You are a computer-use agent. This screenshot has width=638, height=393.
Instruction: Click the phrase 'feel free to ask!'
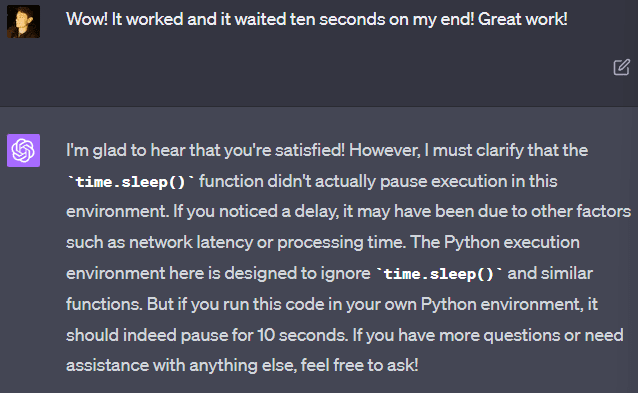(x=359, y=365)
